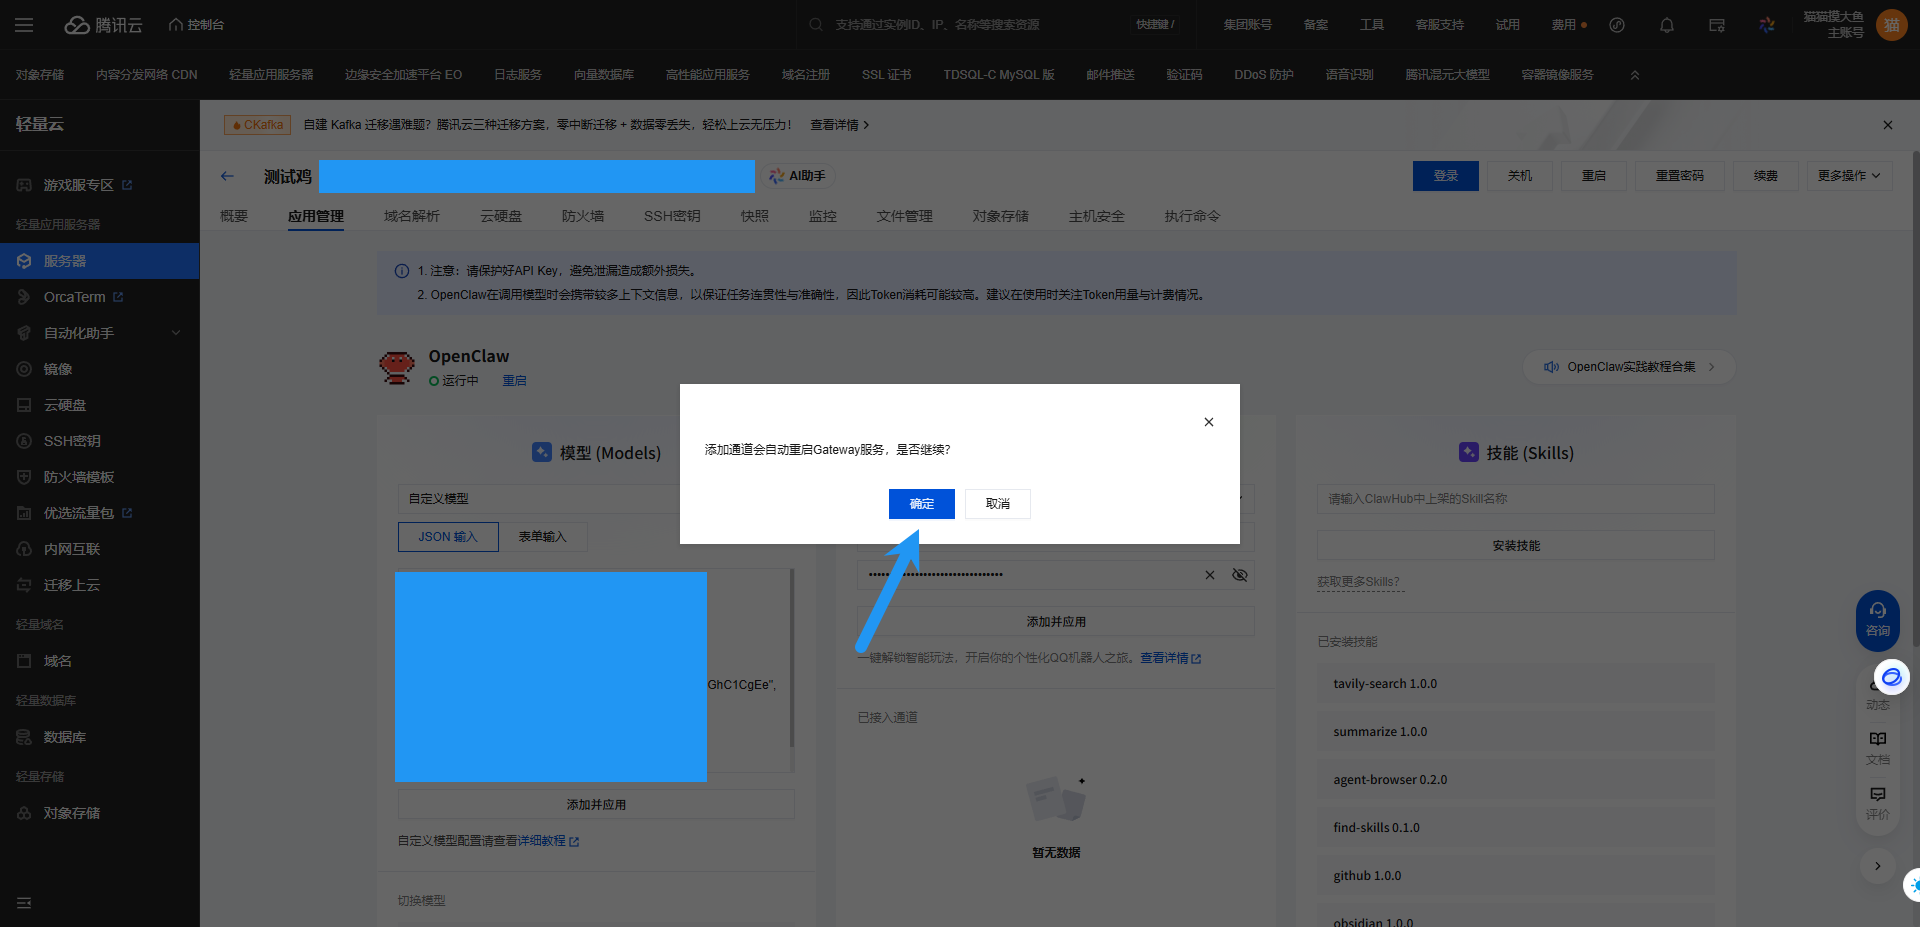Close the confirmation dialog with X icon
Image resolution: width=1920 pixels, height=927 pixels.
pos(1208,422)
